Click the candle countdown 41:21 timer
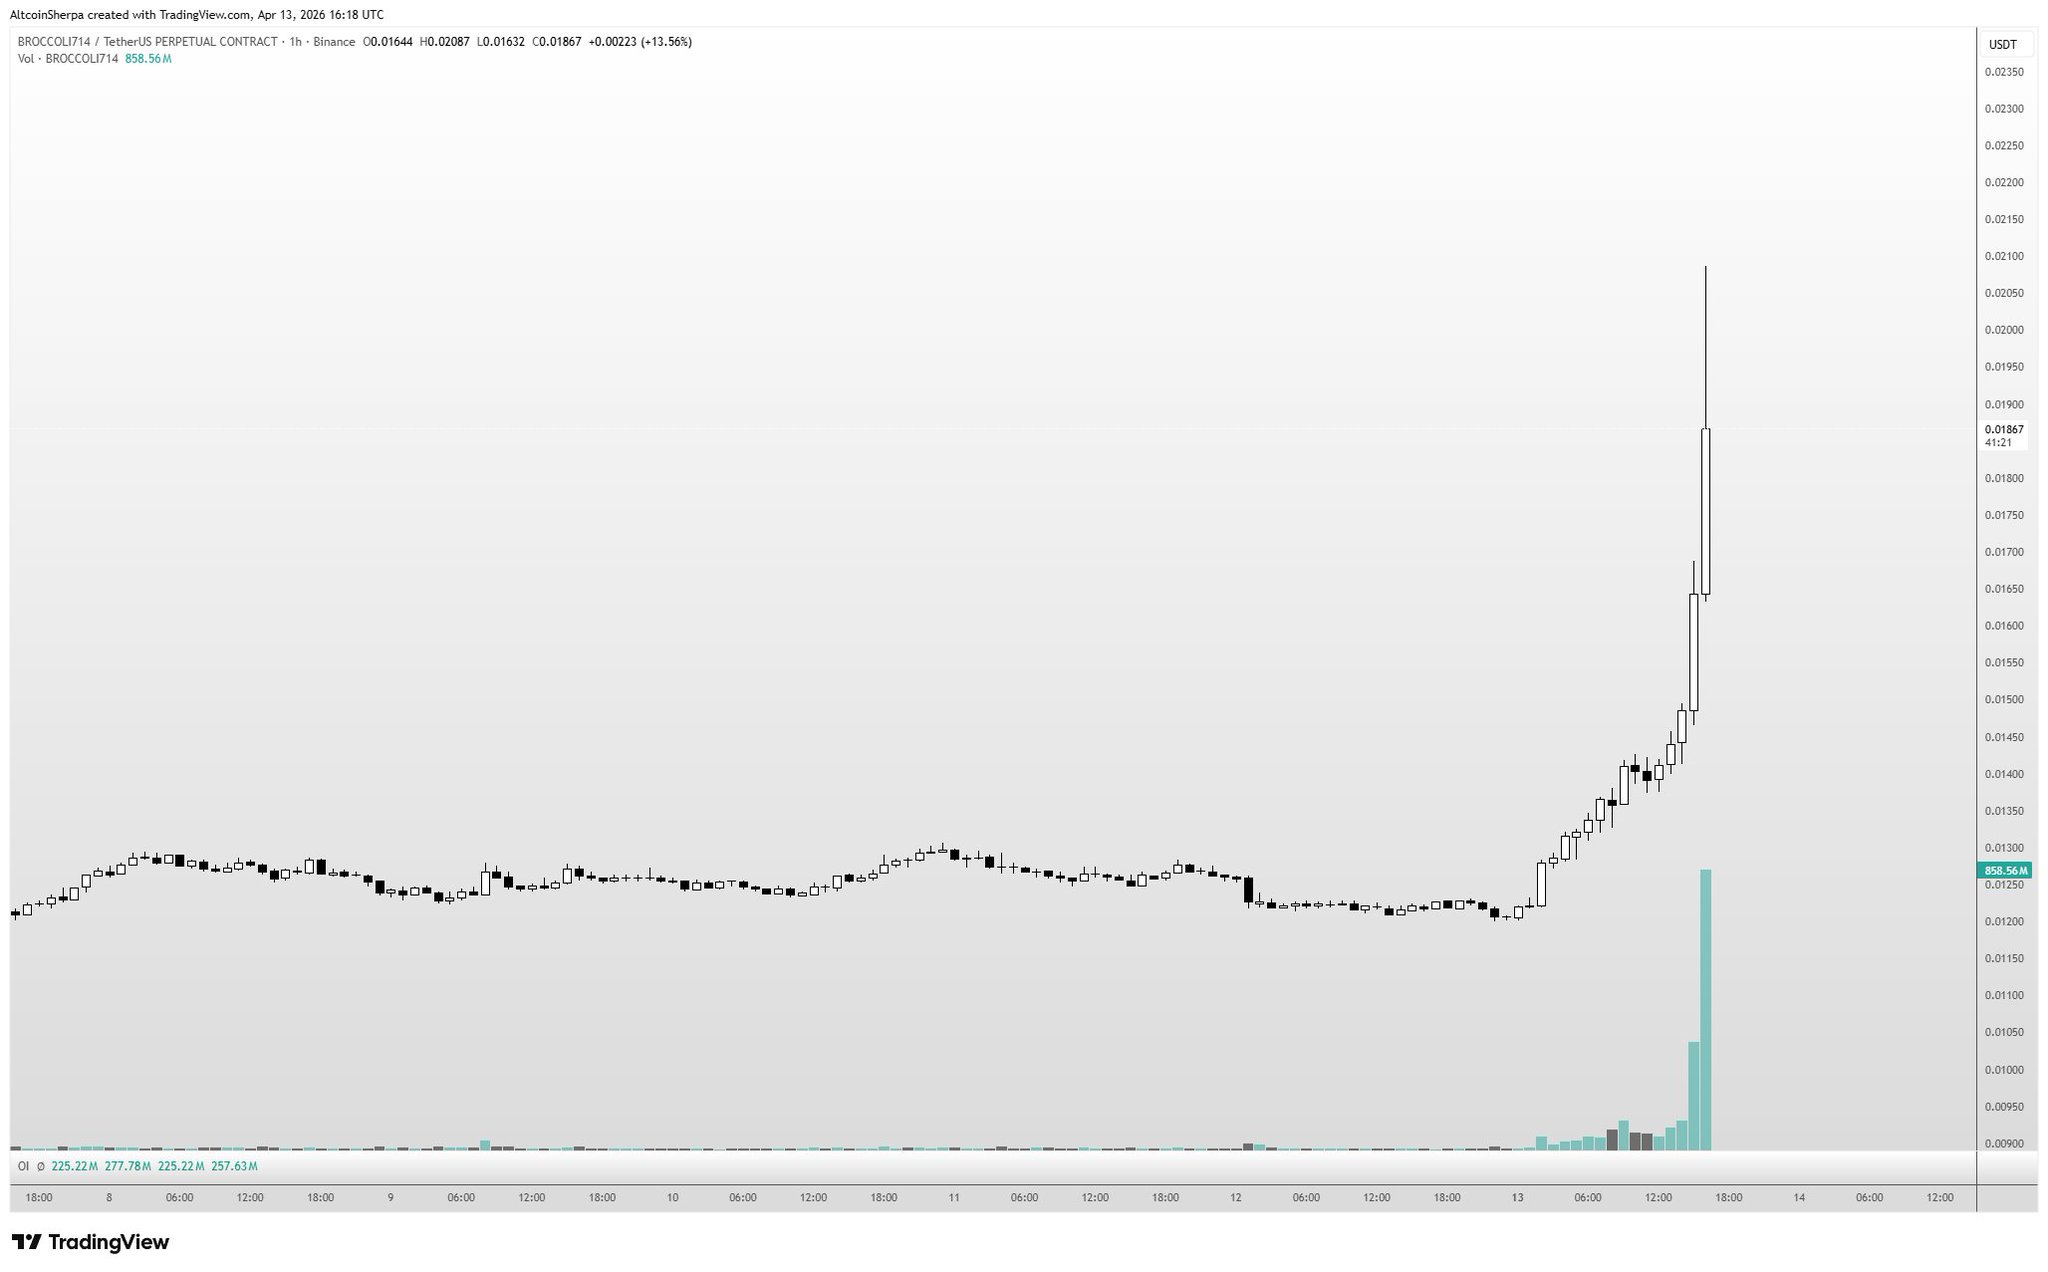Screen dimensions: 2048x1272 pyautogui.click(x=1998, y=442)
